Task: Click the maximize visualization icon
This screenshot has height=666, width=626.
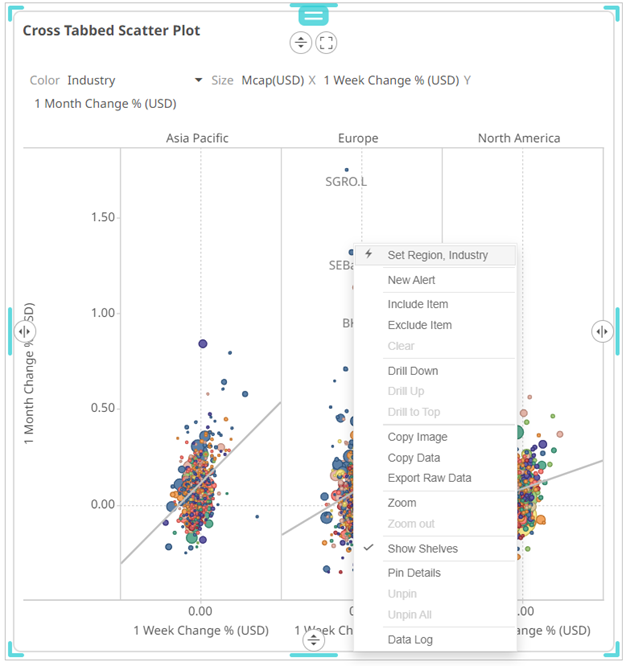Action: pos(326,42)
